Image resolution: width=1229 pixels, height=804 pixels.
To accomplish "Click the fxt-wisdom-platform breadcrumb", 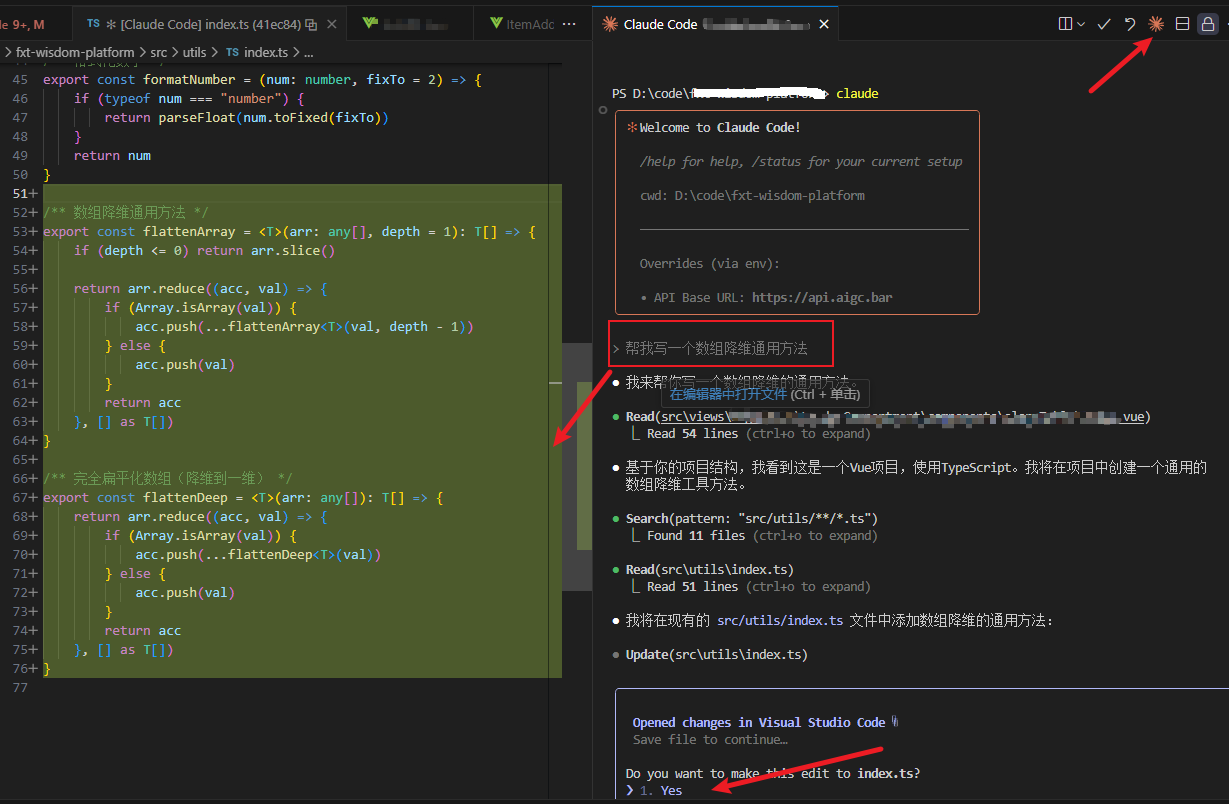I will (75, 52).
